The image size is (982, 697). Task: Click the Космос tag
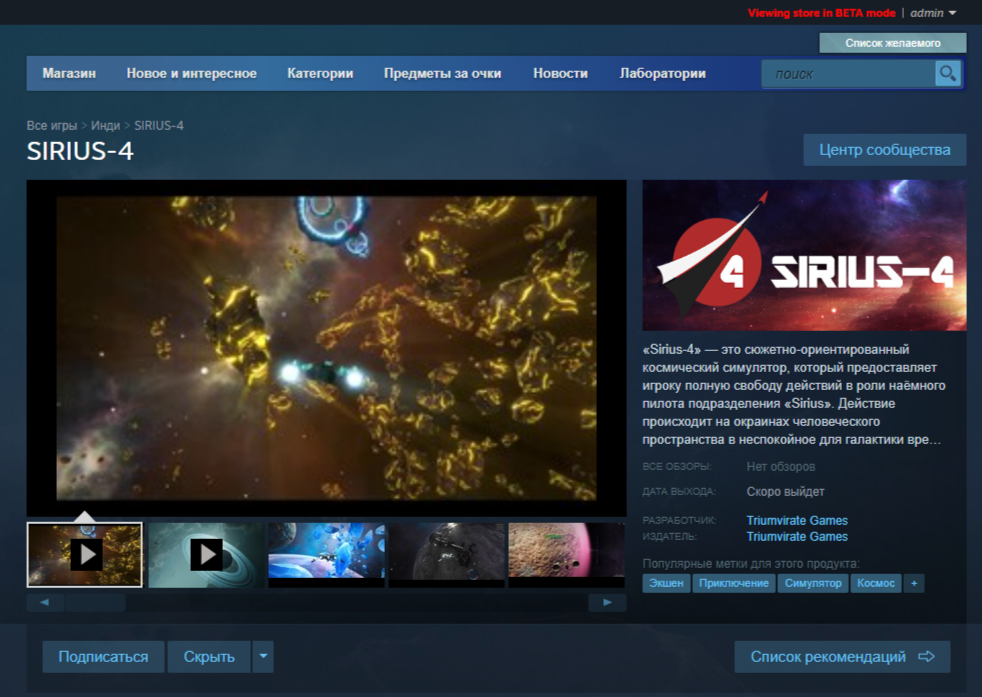coord(876,583)
